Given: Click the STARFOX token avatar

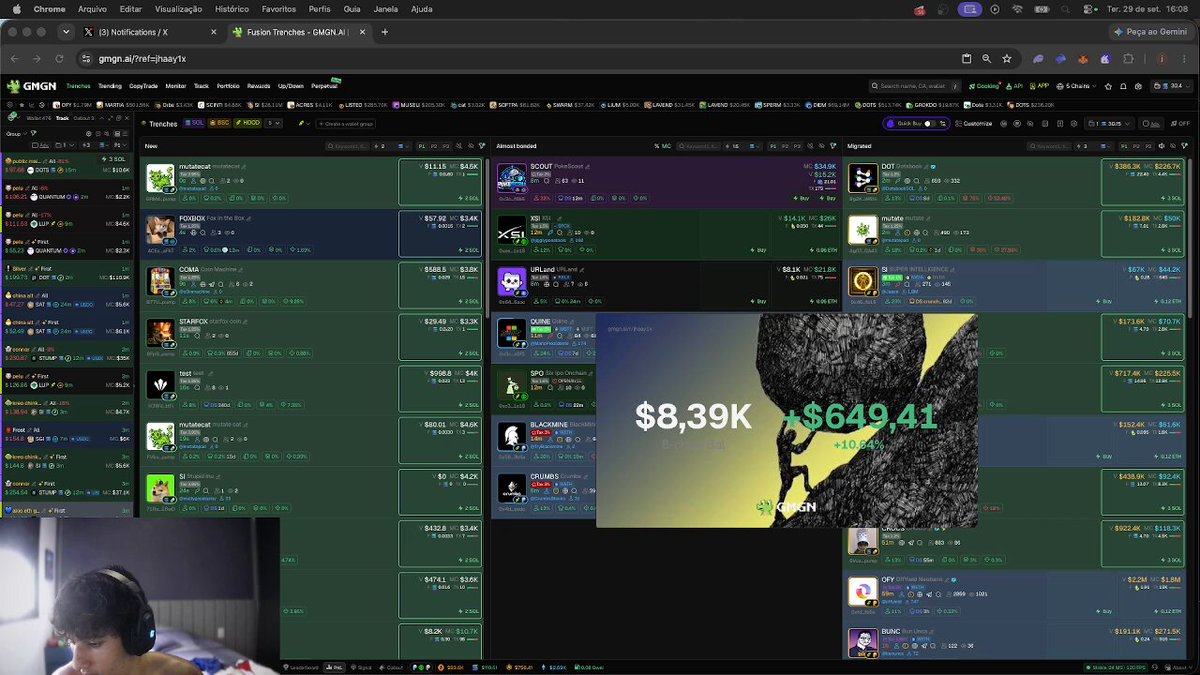Looking at the screenshot, I should click(x=161, y=333).
